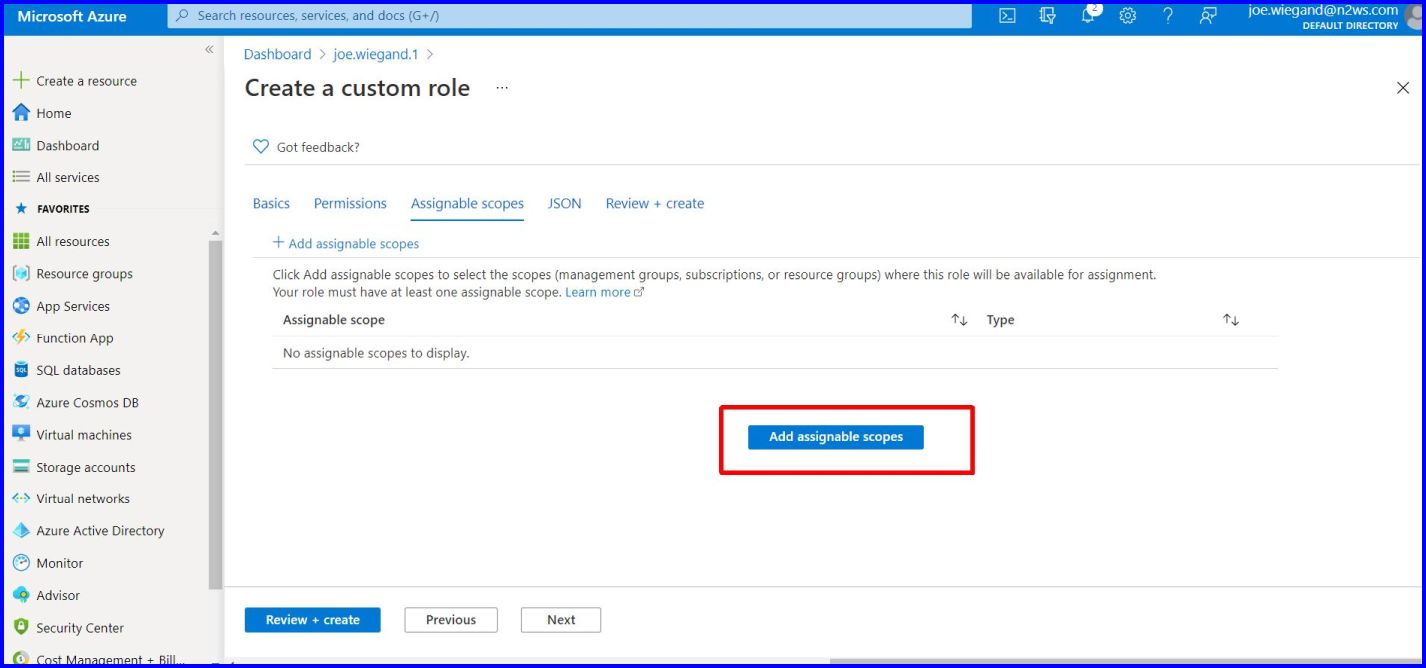Switch to the Review + create tab
The image size is (1426, 668).
tap(655, 203)
